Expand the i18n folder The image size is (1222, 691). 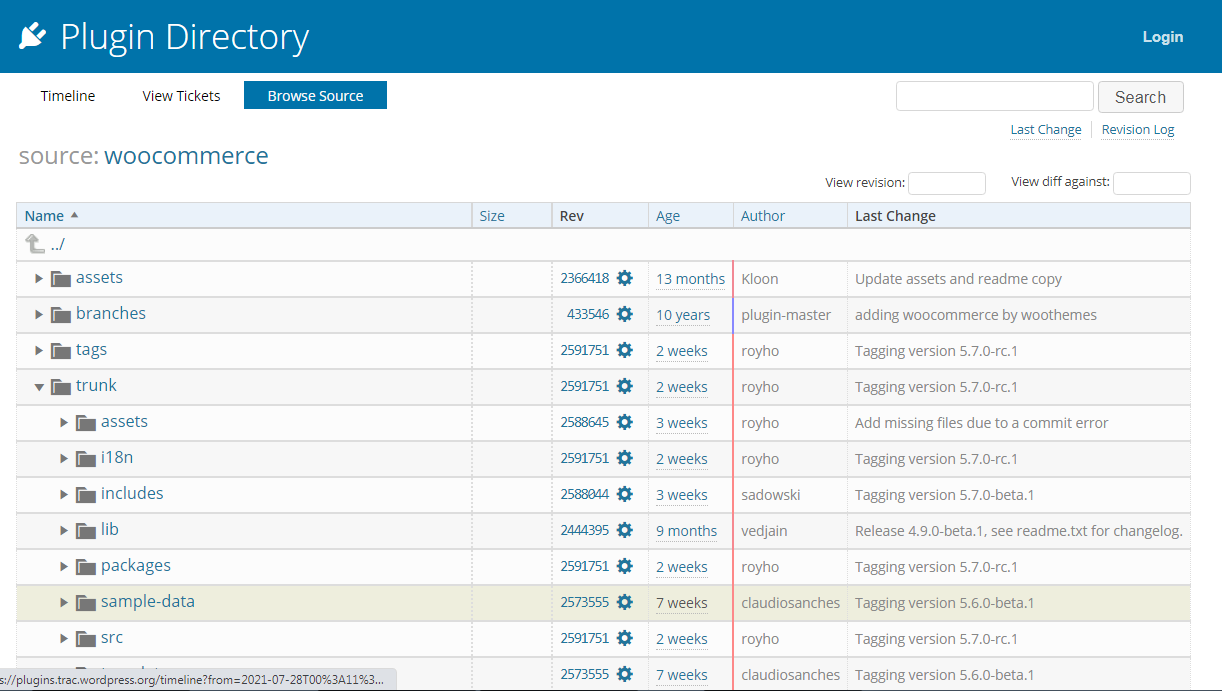[64, 458]
